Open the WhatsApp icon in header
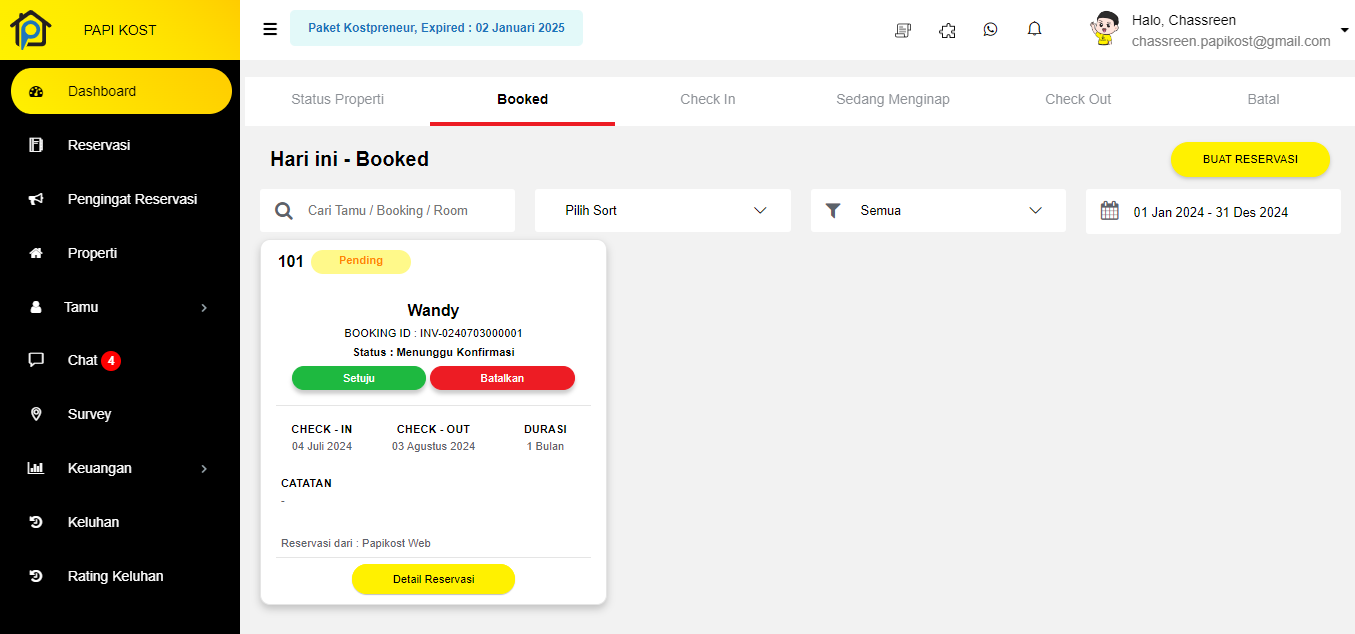Image resolution: width=1355 pixels, height=634 pixels. [x=990, y=30]
